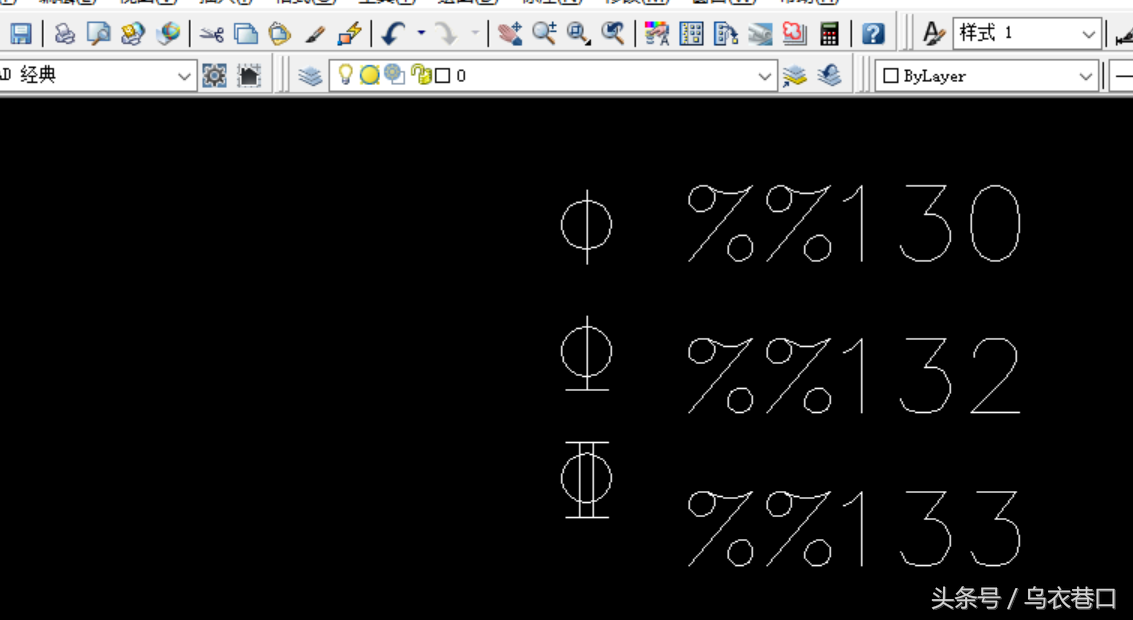Open the ByLayer color control dropdown
Screen dimensions: 1133x620
click(x=987, y=75)
